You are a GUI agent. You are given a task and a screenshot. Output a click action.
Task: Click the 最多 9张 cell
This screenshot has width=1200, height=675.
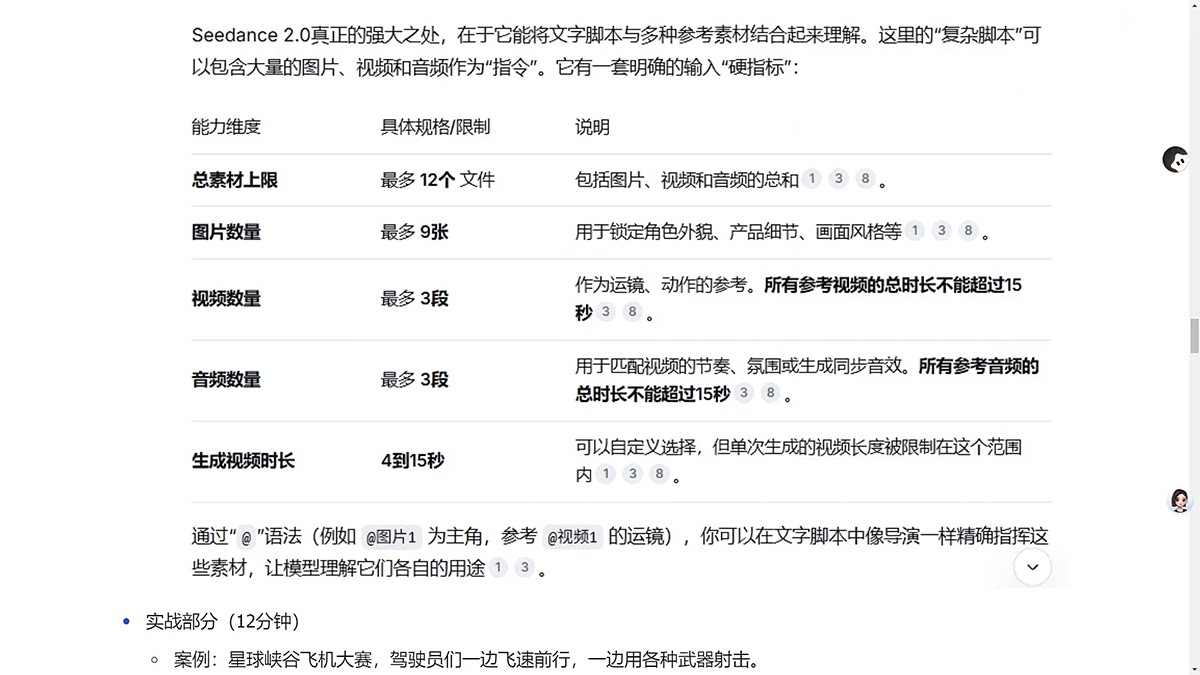coord(414,232)
